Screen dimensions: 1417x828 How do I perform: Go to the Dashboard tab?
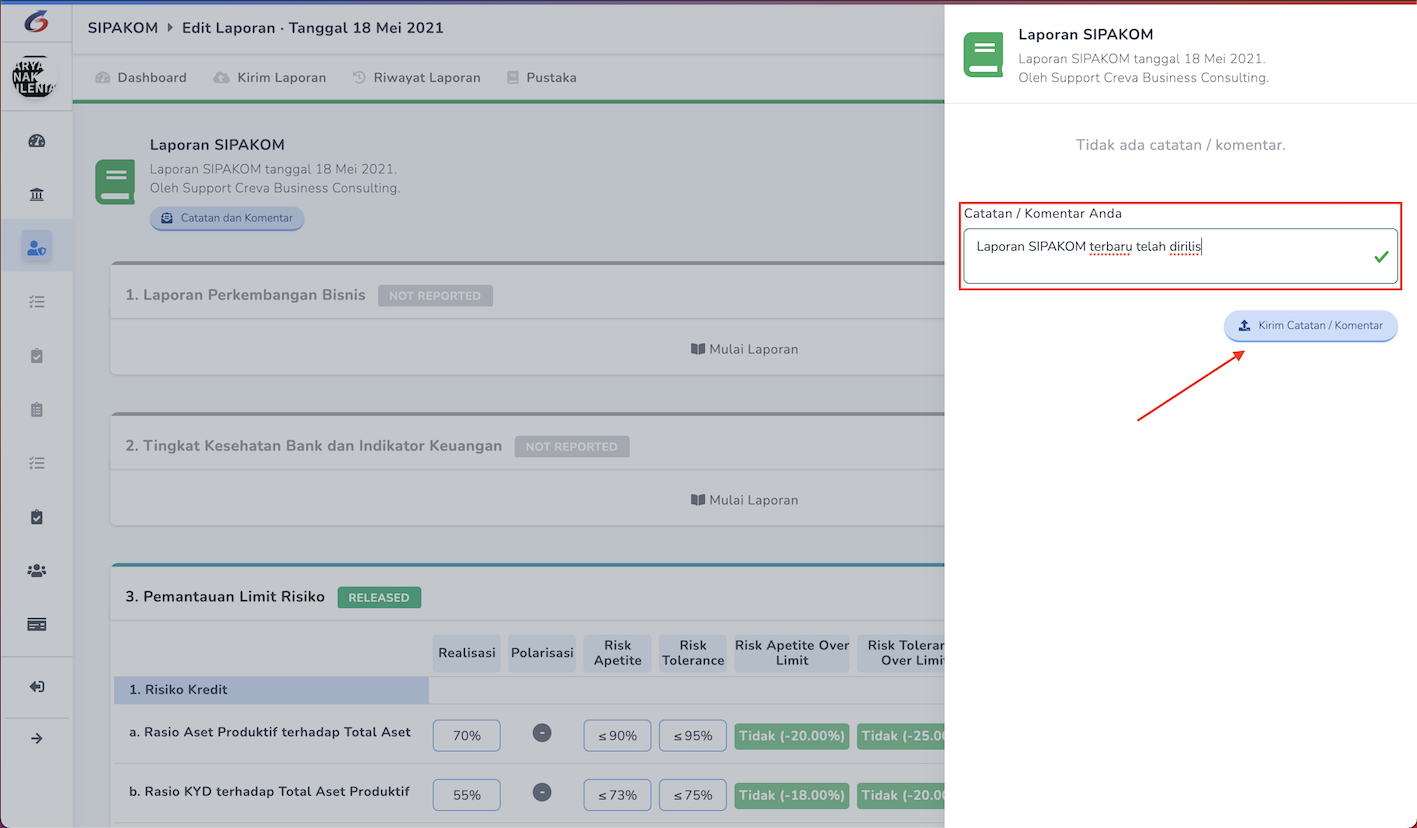(x=141, y=77)
